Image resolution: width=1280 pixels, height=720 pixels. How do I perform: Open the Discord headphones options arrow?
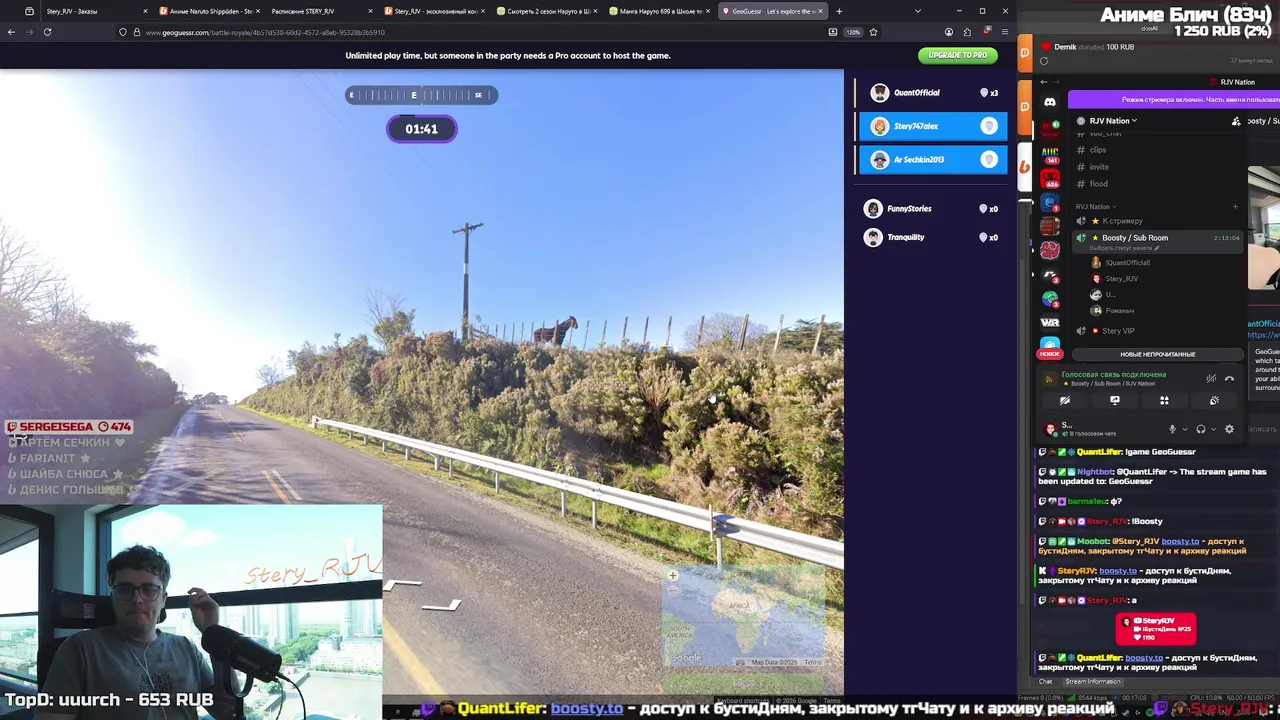[1212, 429]
